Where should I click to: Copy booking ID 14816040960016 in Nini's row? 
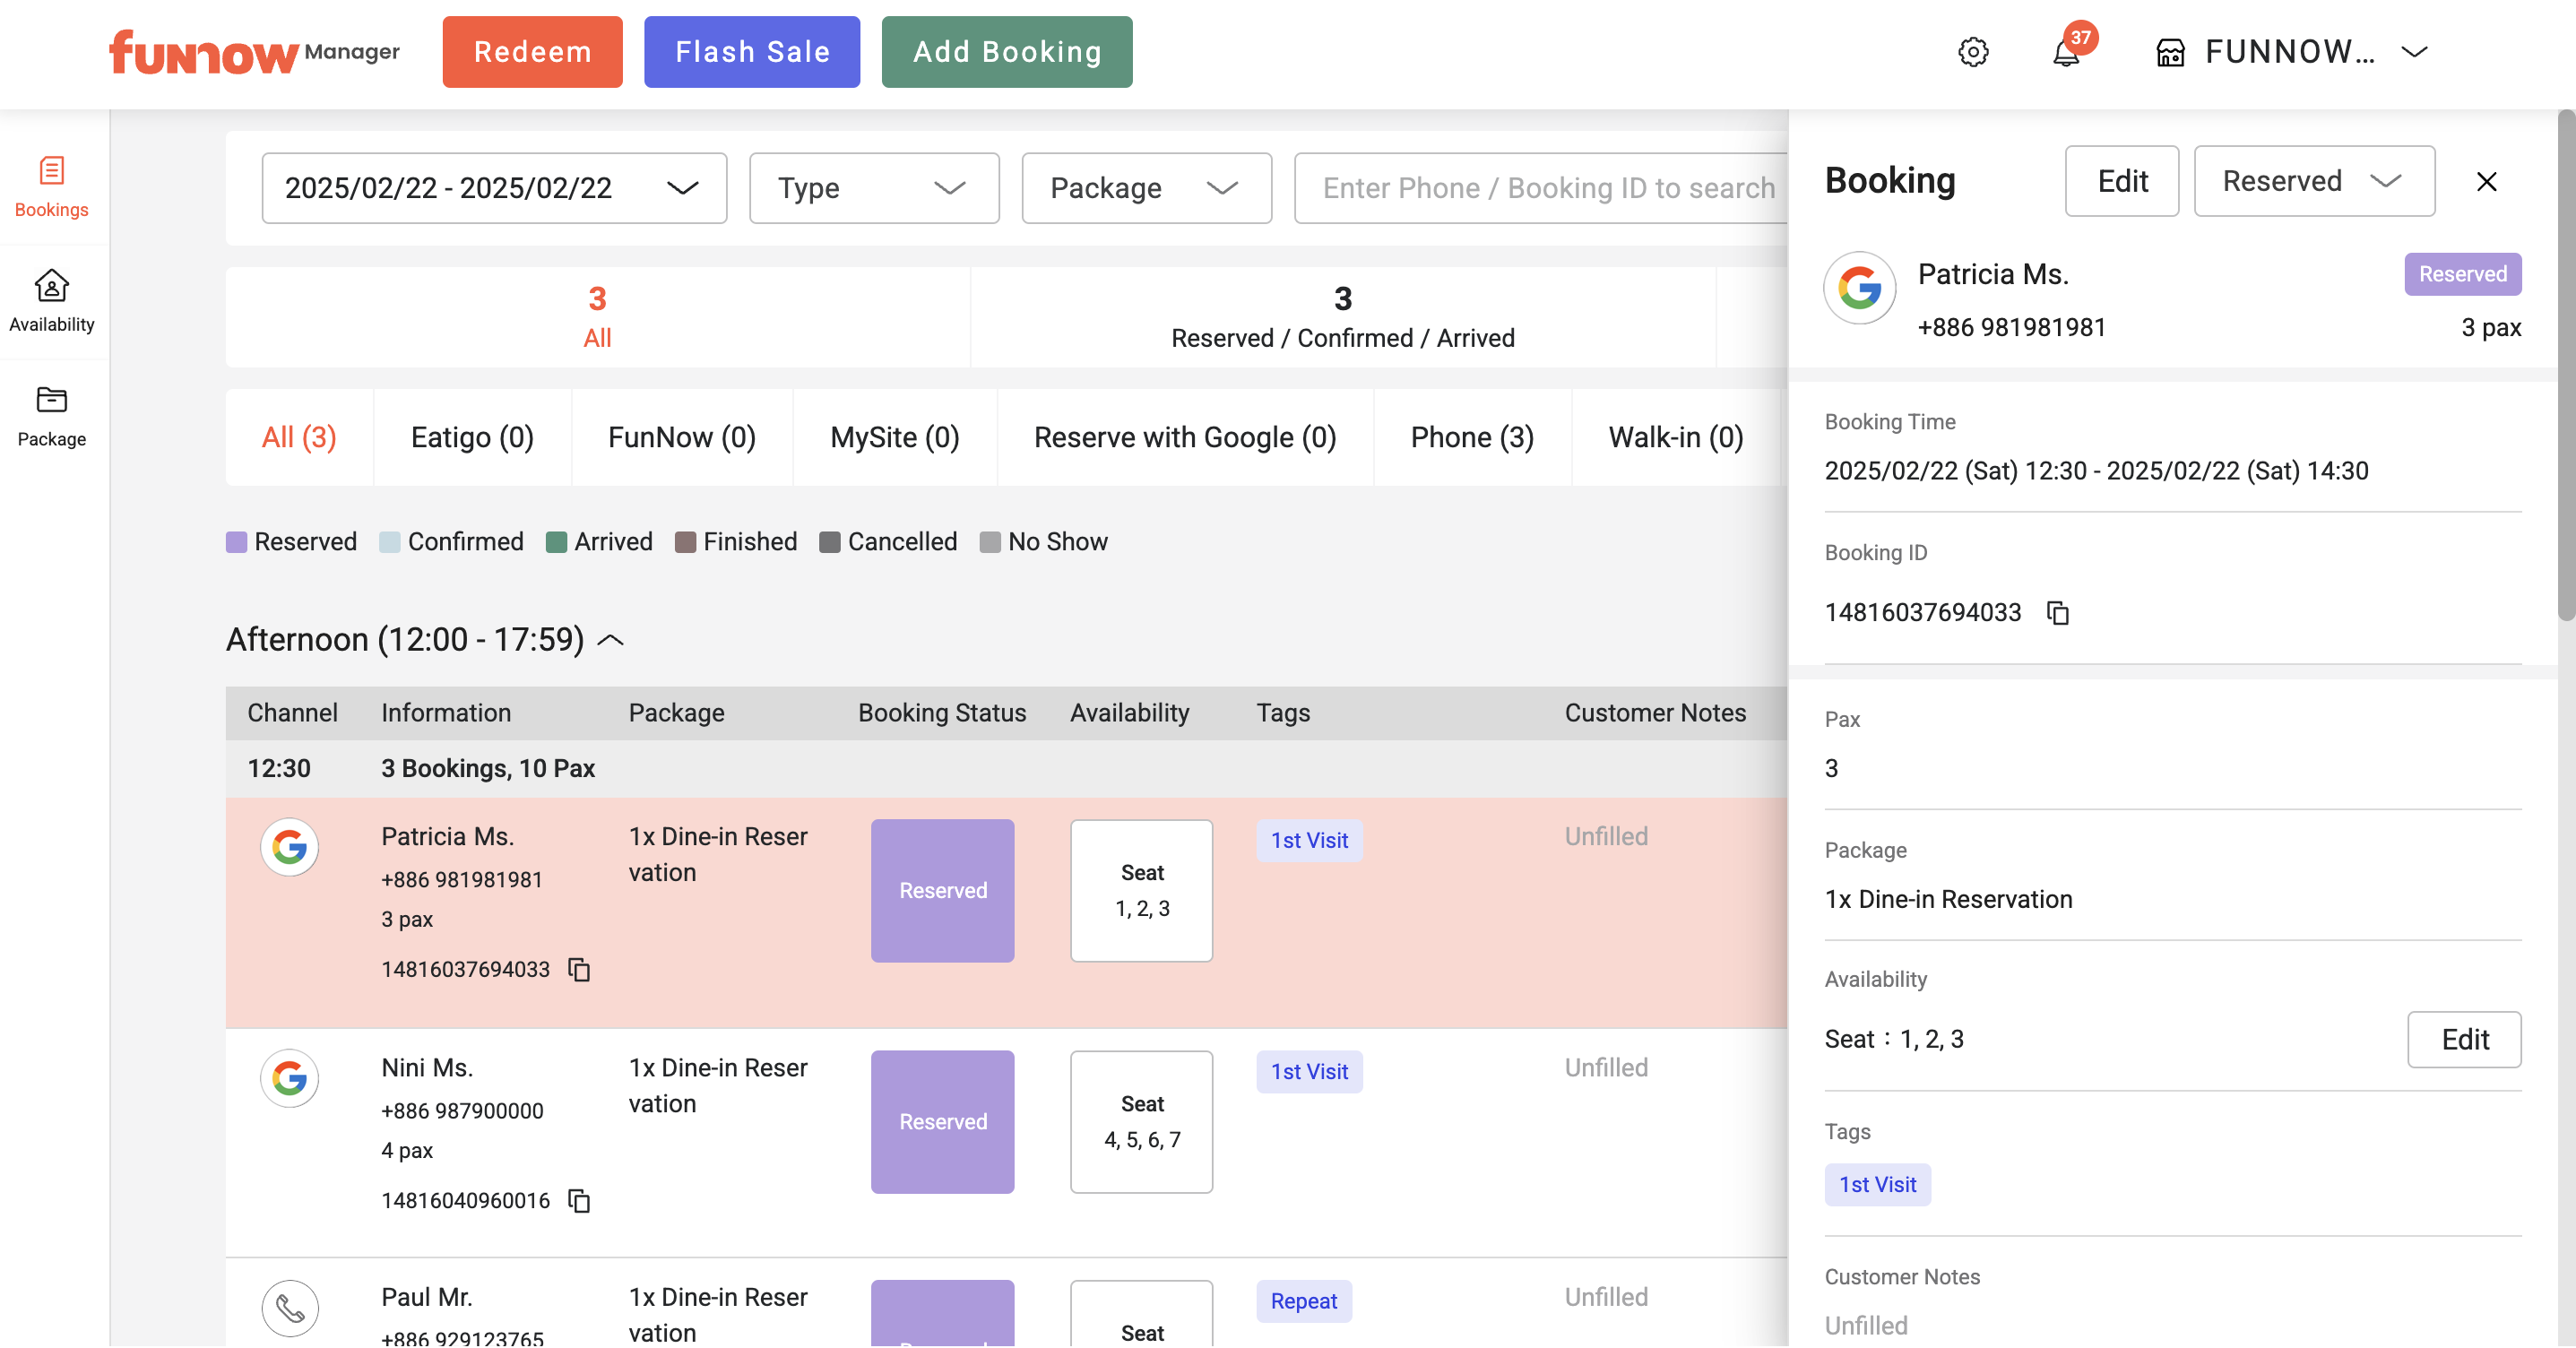click(579, 1200)
